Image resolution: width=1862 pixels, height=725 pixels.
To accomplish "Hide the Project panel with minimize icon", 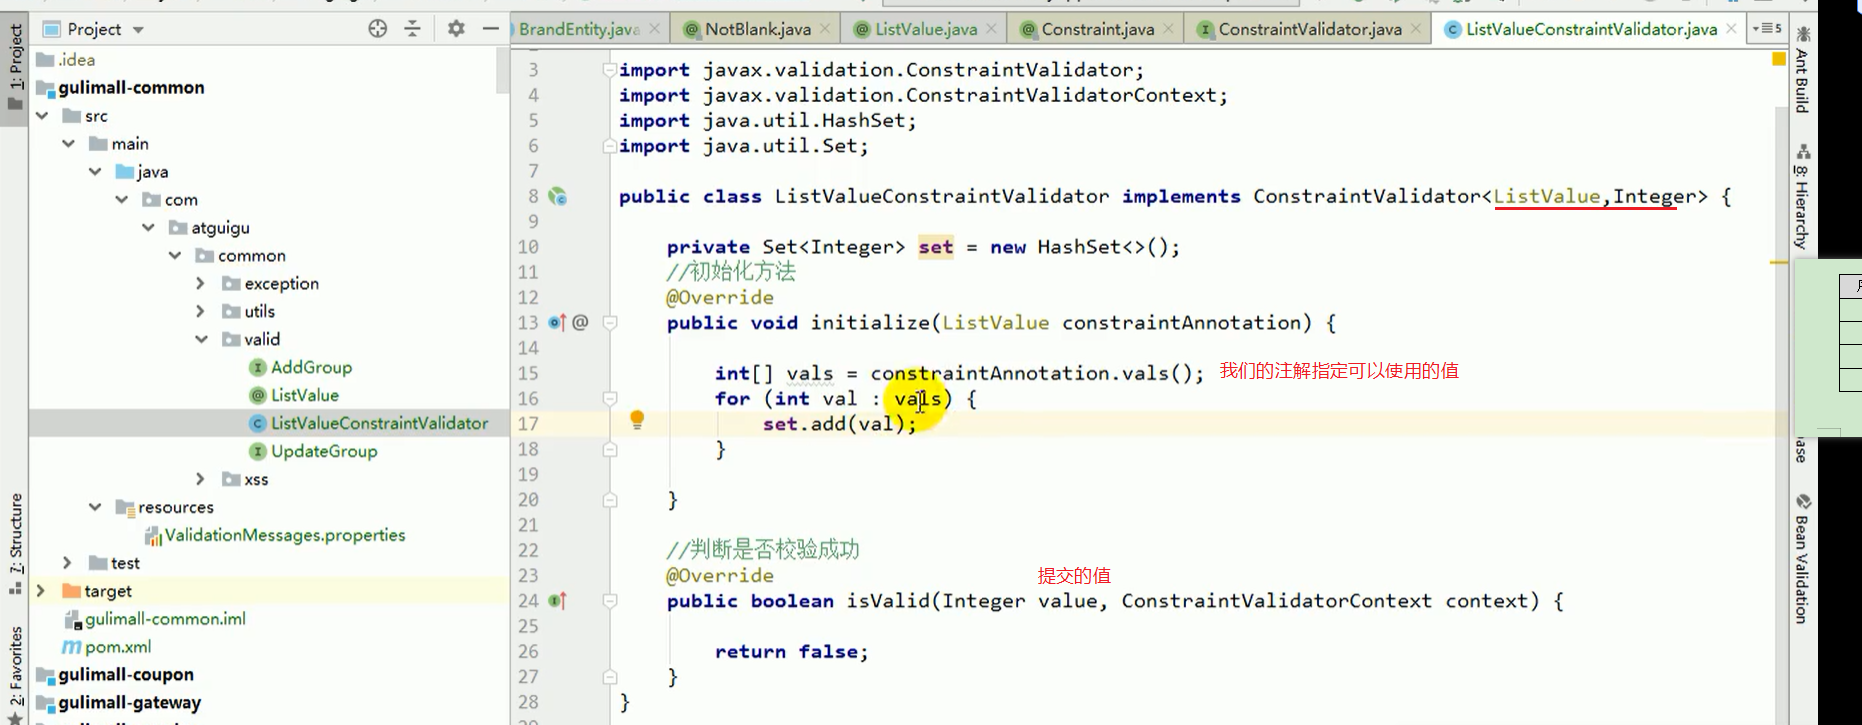I will click(490, 29).
